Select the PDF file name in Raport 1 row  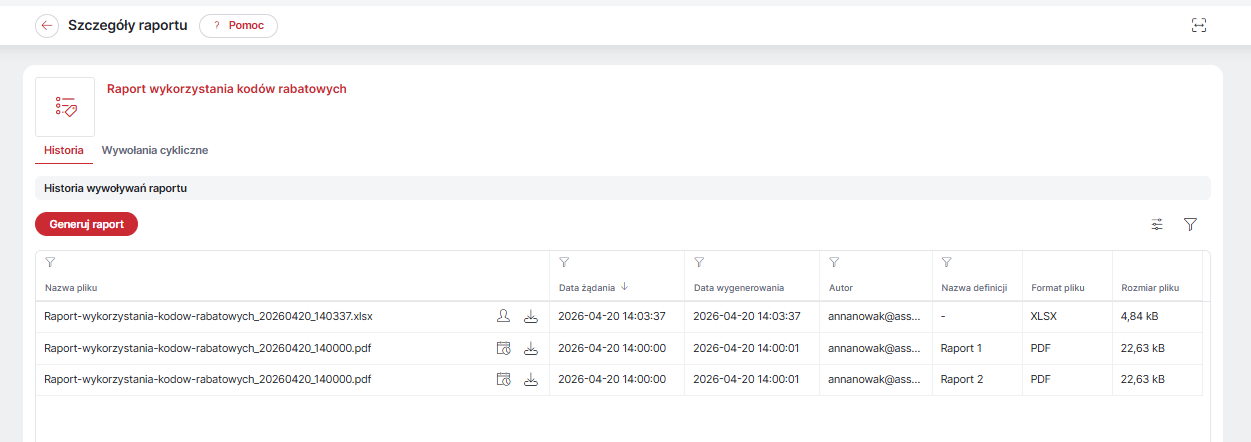tap(208, 348)
